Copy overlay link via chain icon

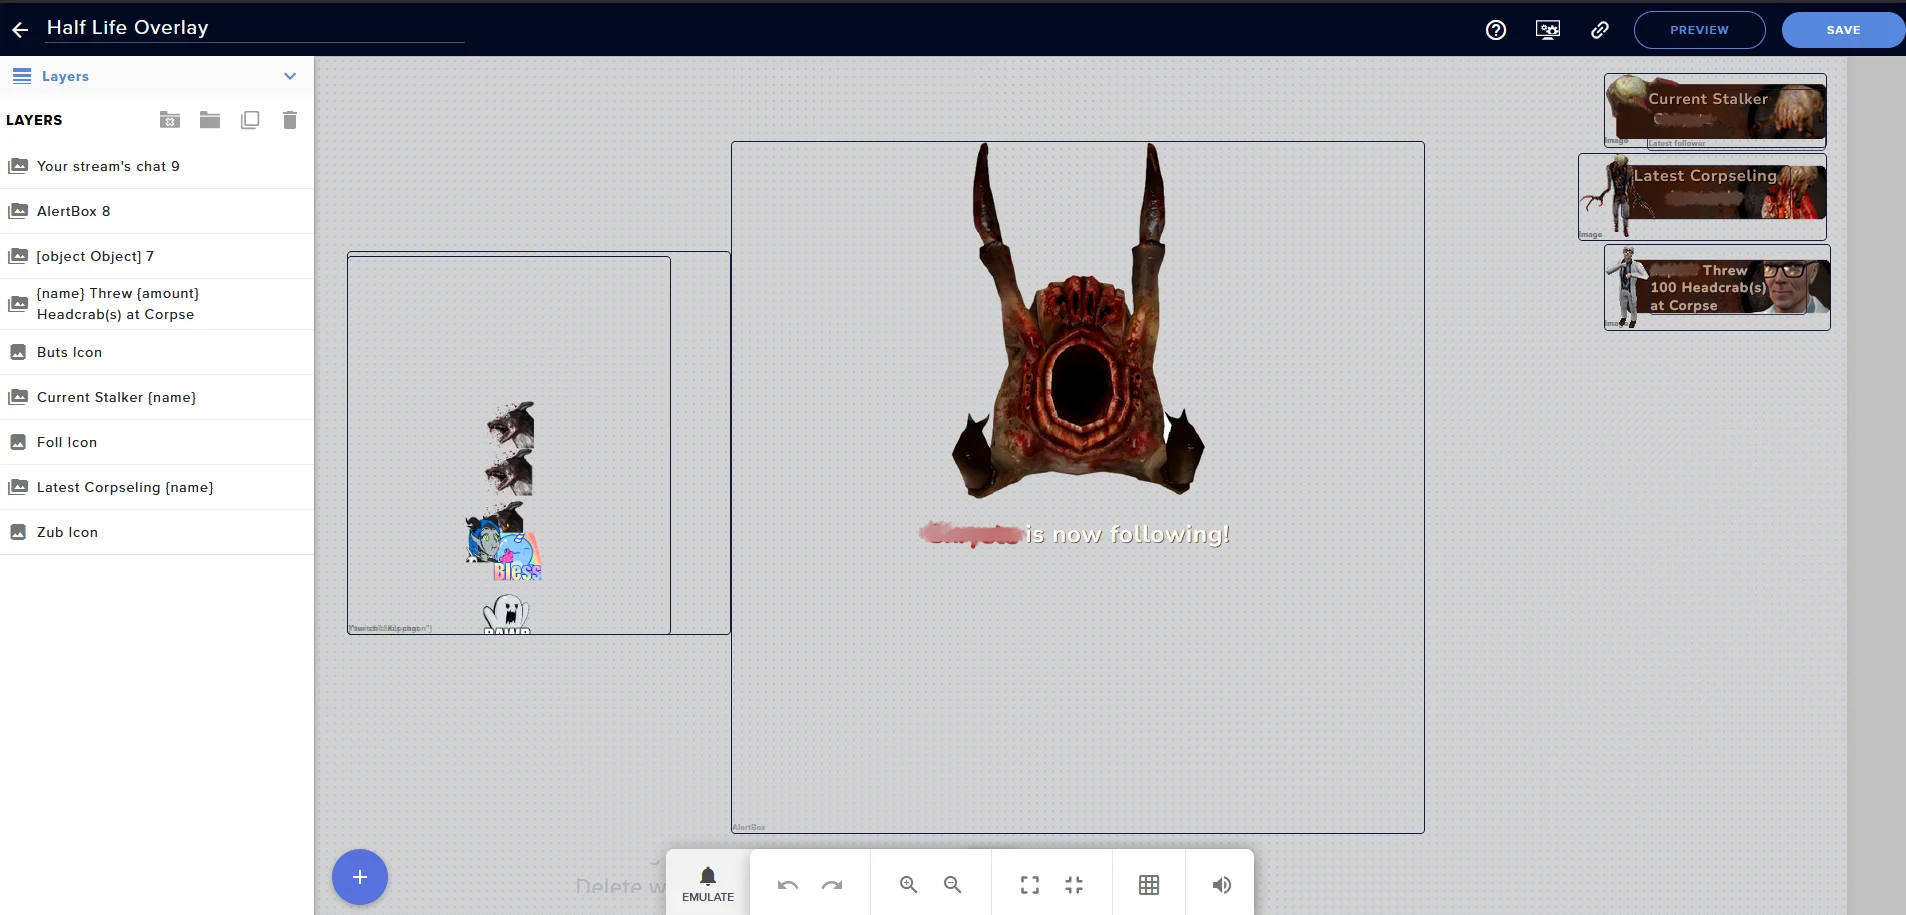(1600, 30)
